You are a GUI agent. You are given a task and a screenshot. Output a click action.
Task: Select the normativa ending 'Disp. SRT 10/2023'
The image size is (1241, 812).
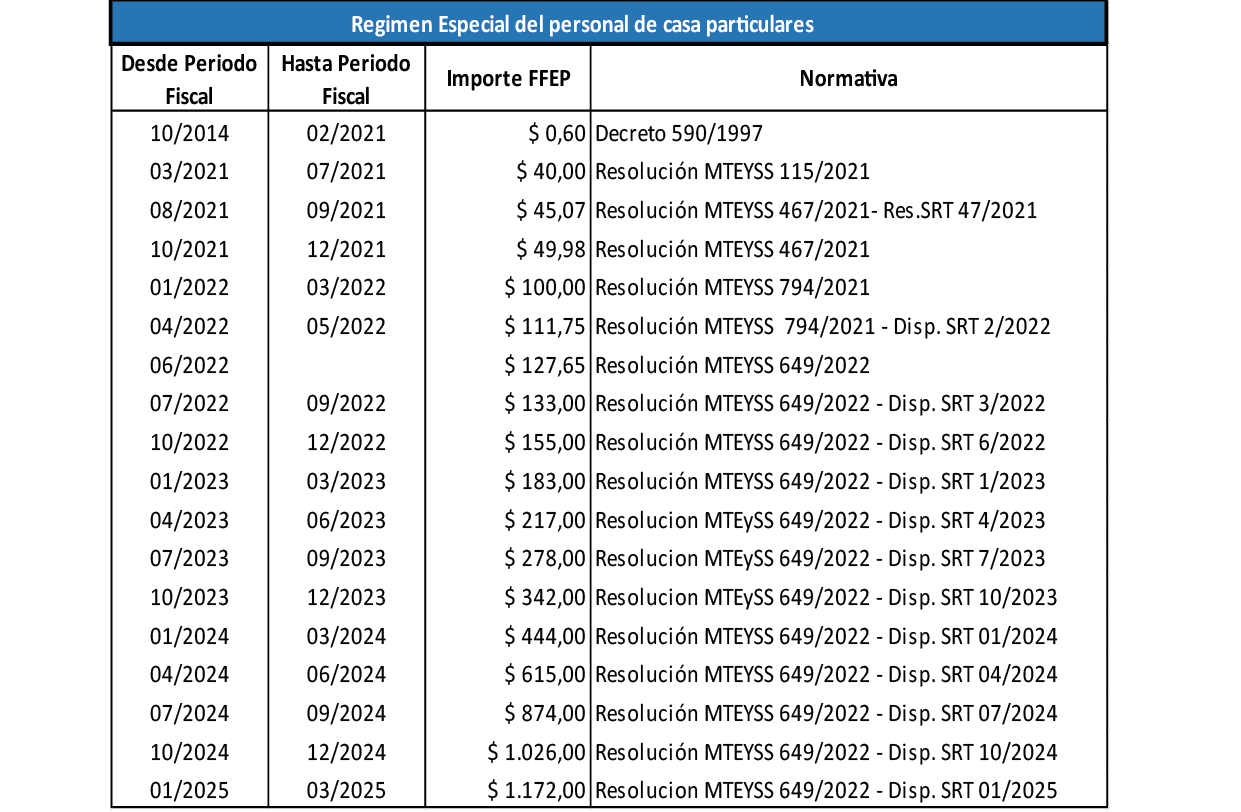tap(826, 597)
